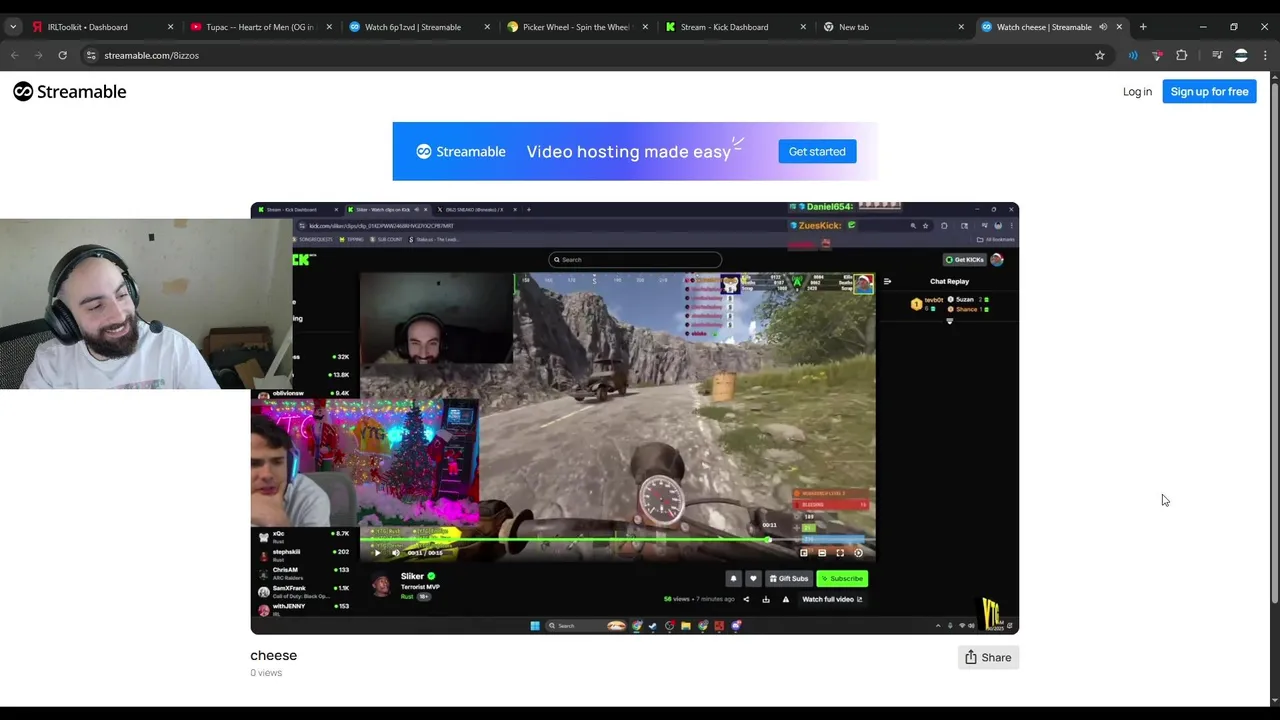Open the blue sound-wave extension icon

[1133, 55]
